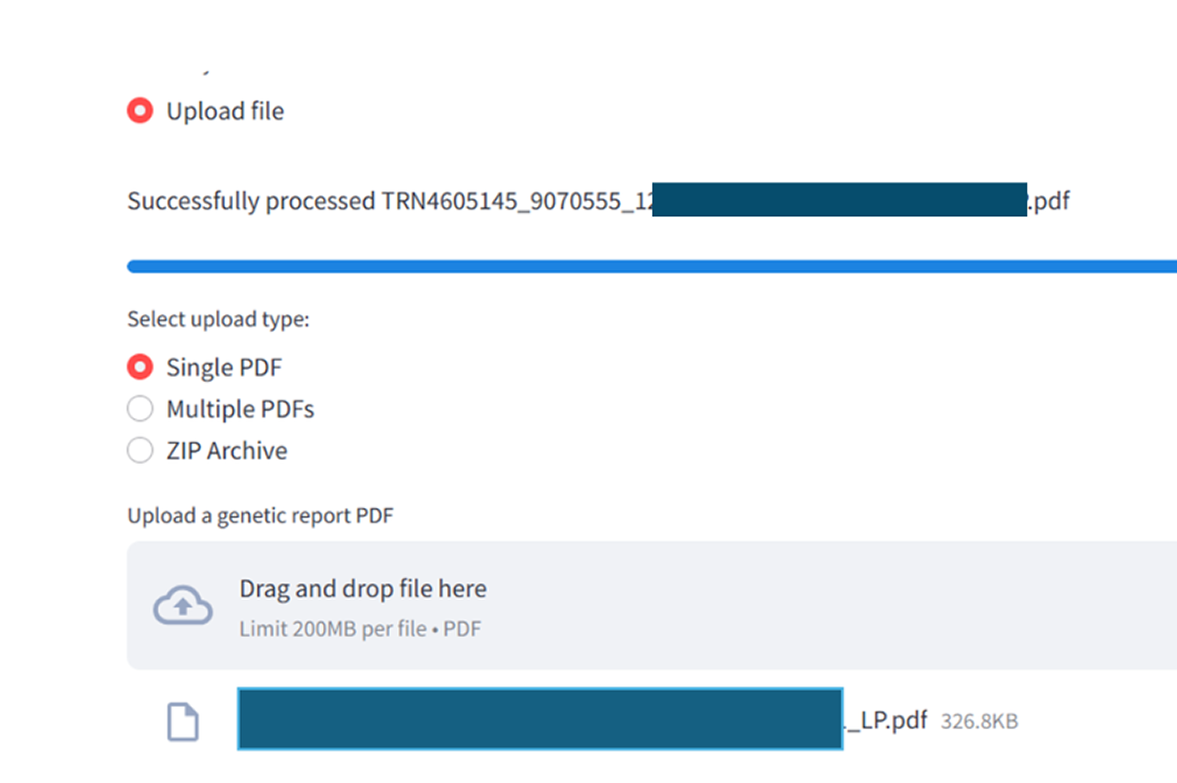Switch upload type to ZIP Archive radio
The image size is (1177, 783).
[x=140, y=451]
